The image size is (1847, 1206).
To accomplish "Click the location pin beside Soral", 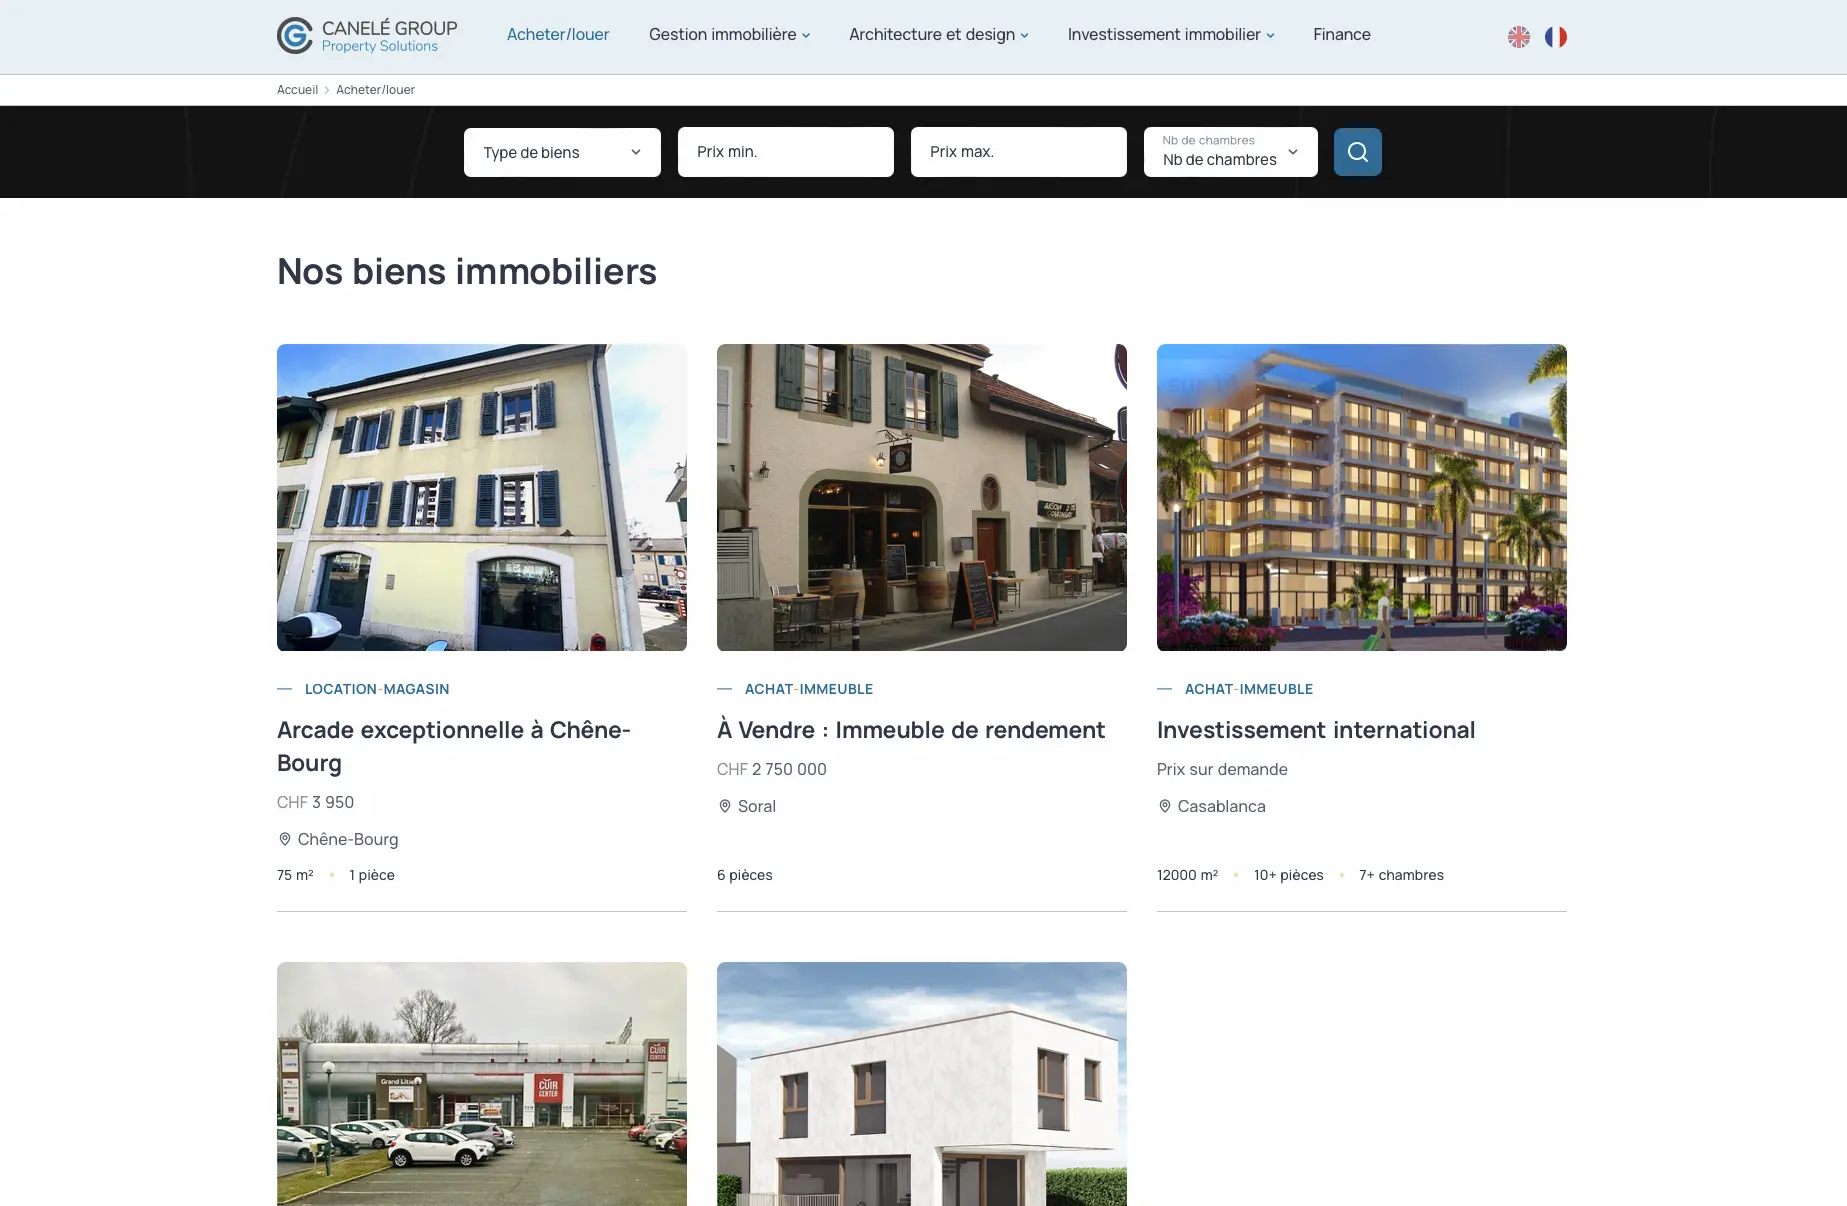I will click(725, 806).
